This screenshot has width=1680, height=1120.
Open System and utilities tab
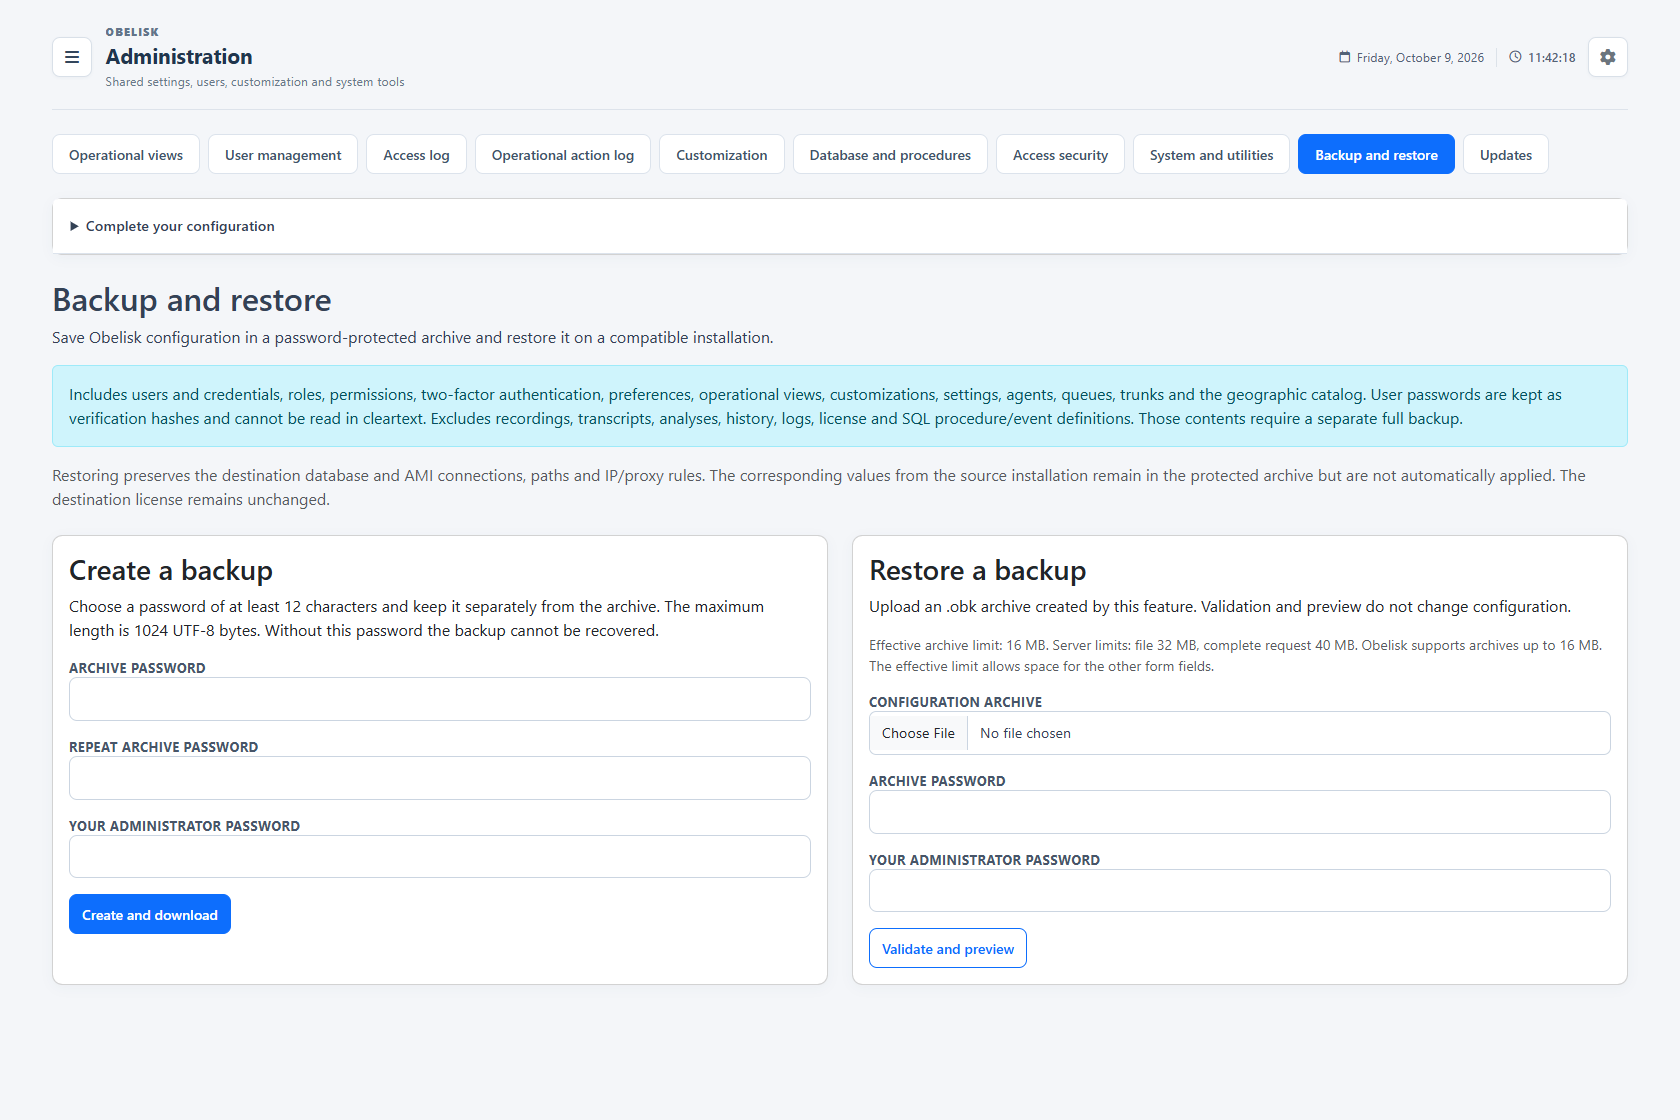(1211, 154)
